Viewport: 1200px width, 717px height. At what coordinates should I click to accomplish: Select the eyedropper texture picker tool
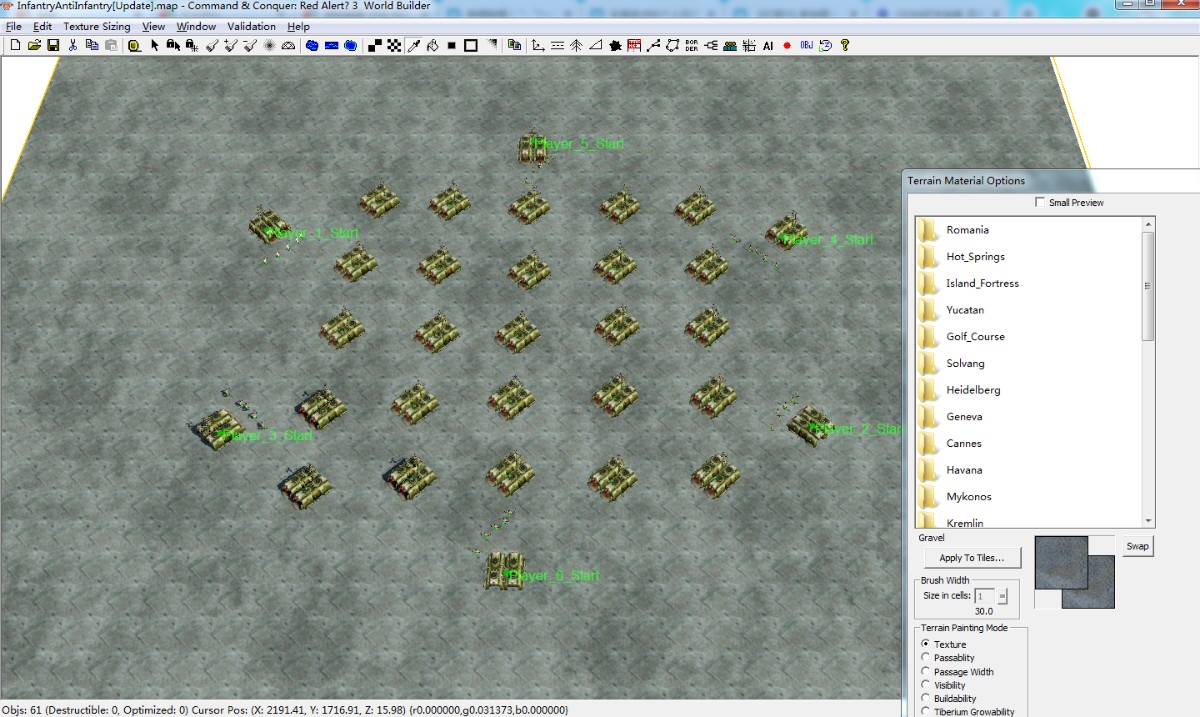pyautogui.click(x=413, y=45)
